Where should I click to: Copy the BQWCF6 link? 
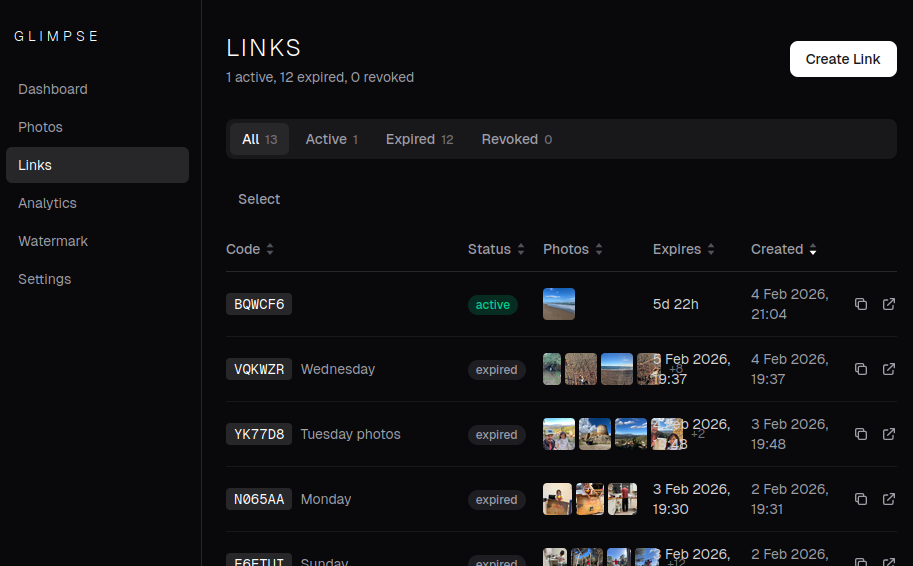861,304
